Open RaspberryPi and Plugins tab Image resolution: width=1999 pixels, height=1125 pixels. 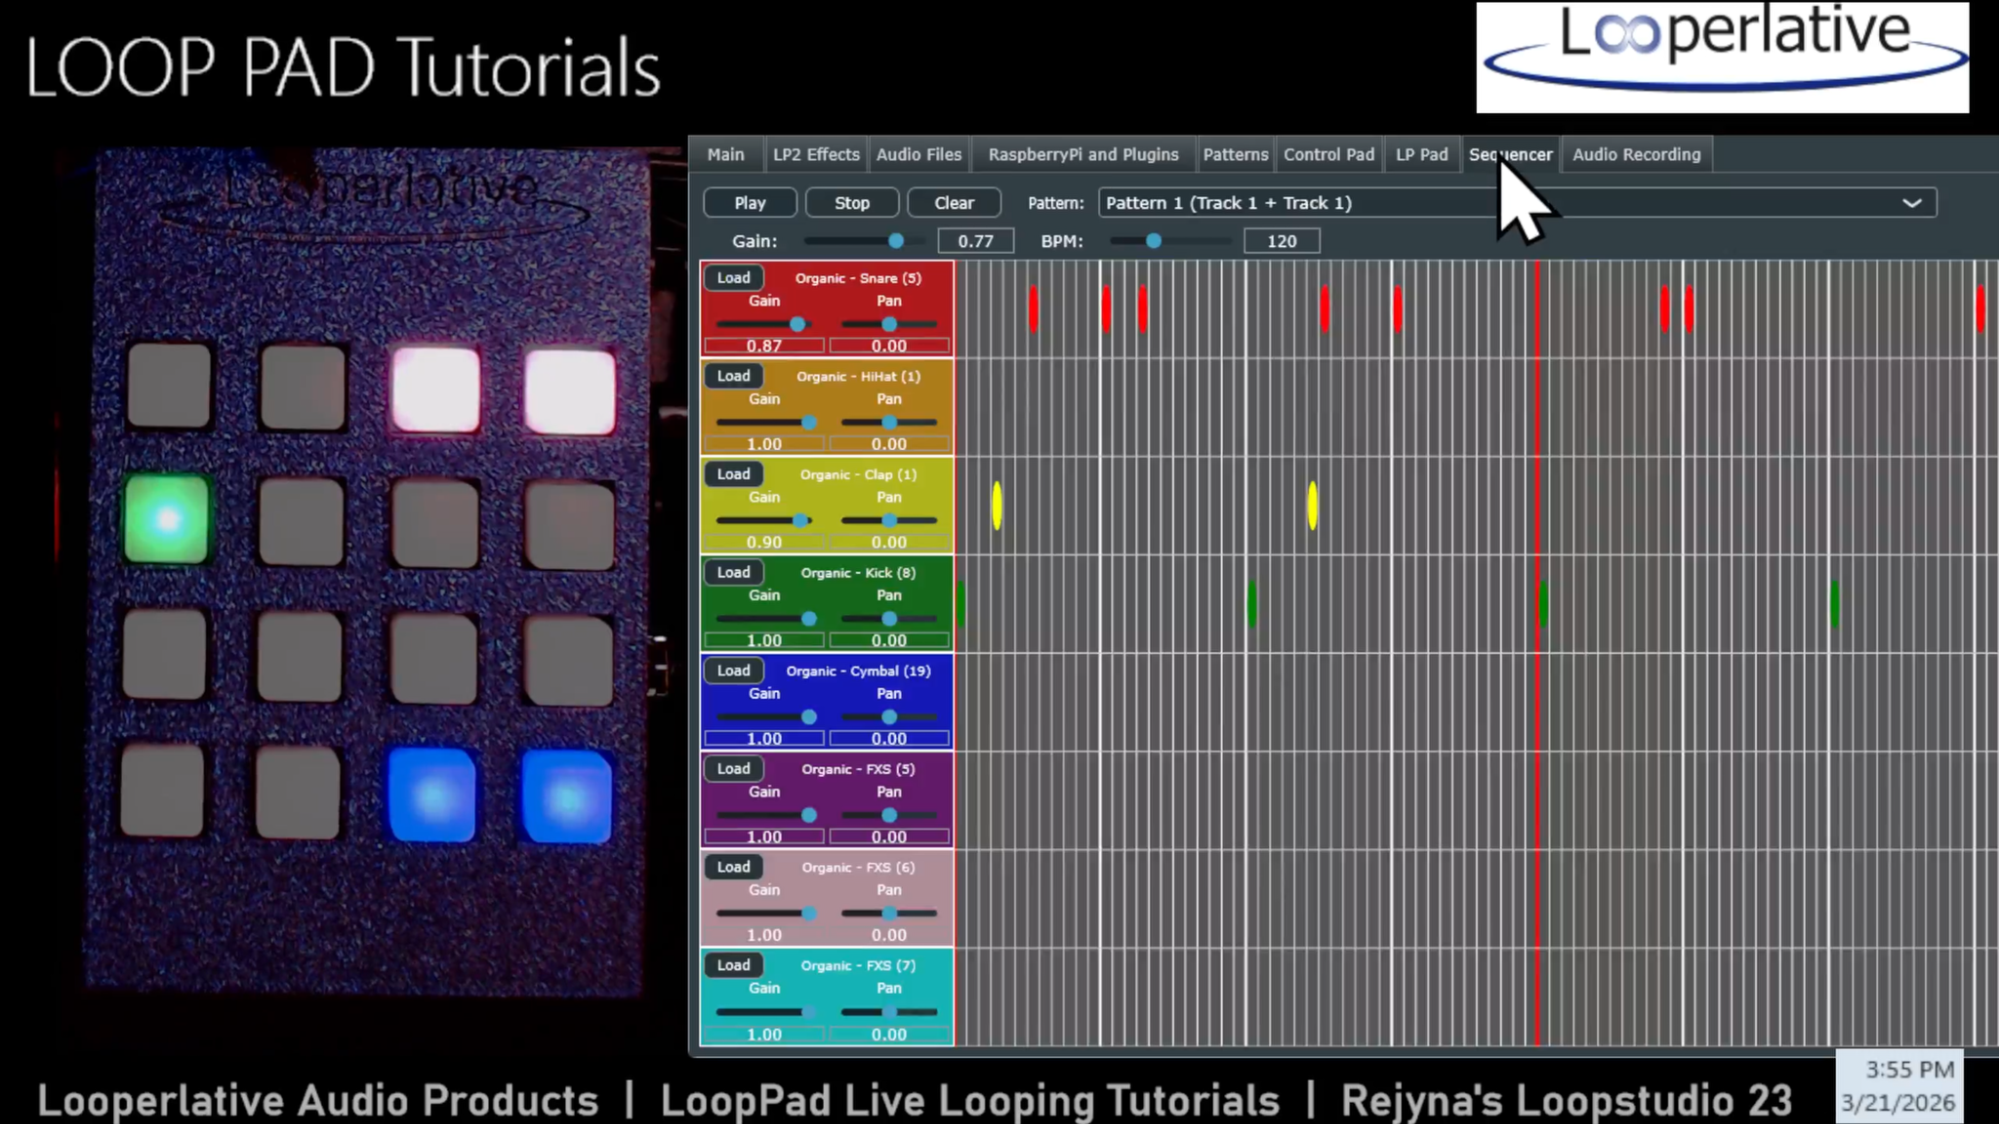[x=1083, y=154]
